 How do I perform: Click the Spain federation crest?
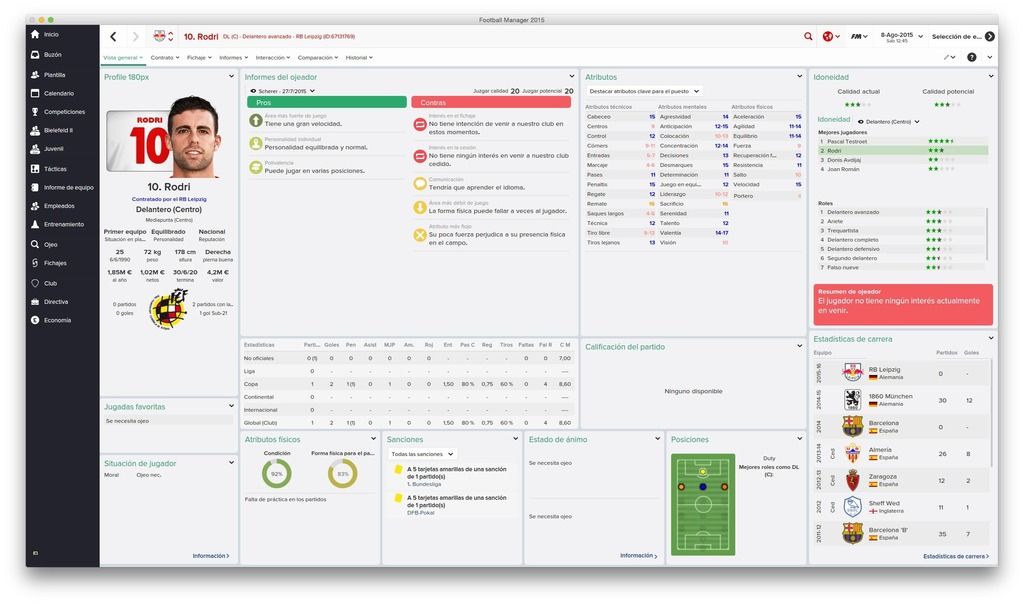(168, 308)
